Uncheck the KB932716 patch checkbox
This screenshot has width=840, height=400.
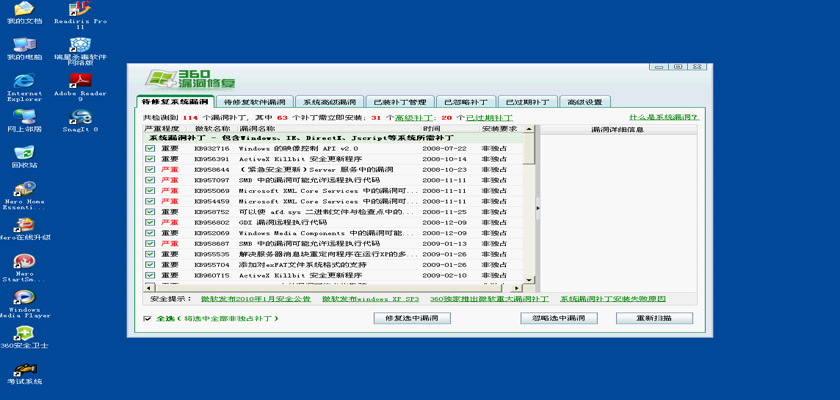(x=150, y=148)
